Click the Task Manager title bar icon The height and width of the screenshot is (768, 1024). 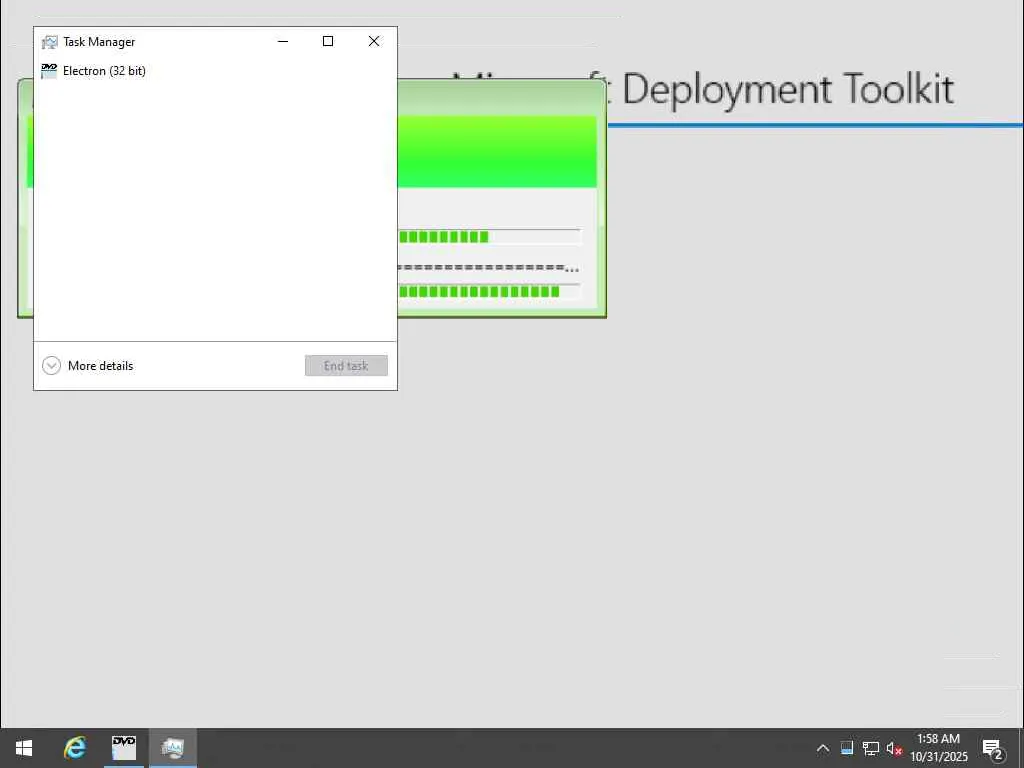coord(50,42)
